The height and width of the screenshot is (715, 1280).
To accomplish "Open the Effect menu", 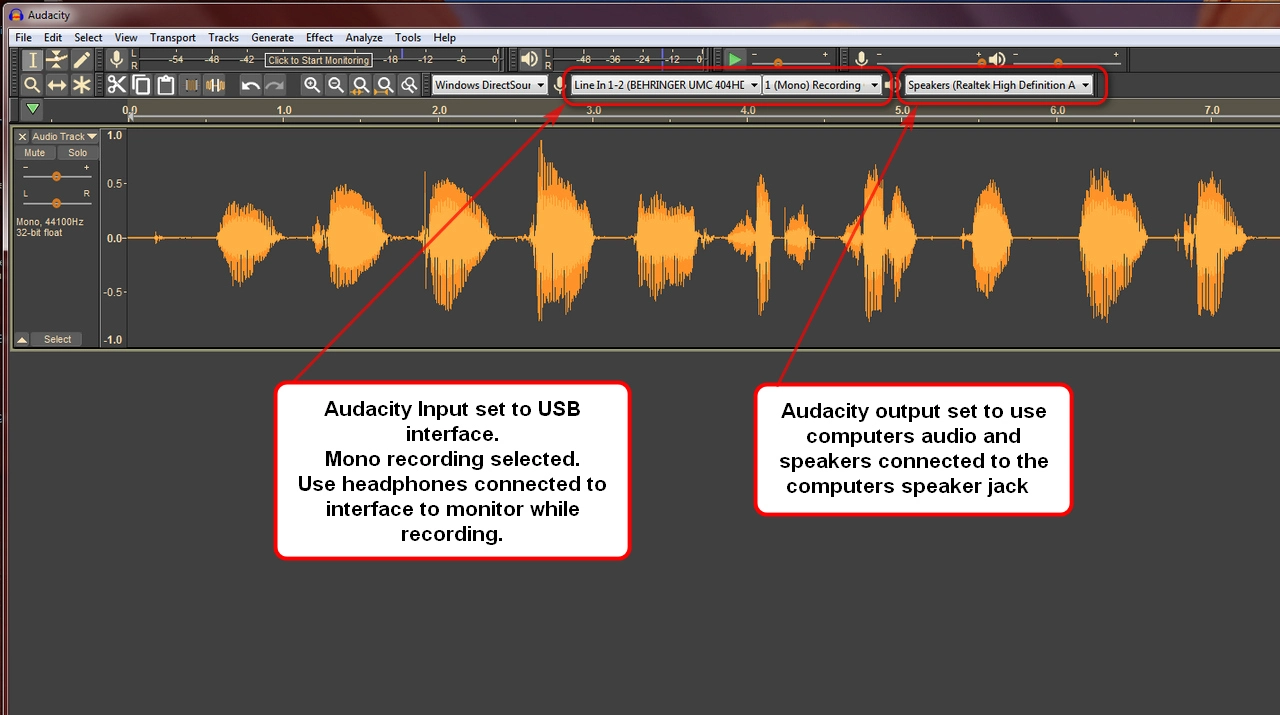I will [x=319, y=38].
